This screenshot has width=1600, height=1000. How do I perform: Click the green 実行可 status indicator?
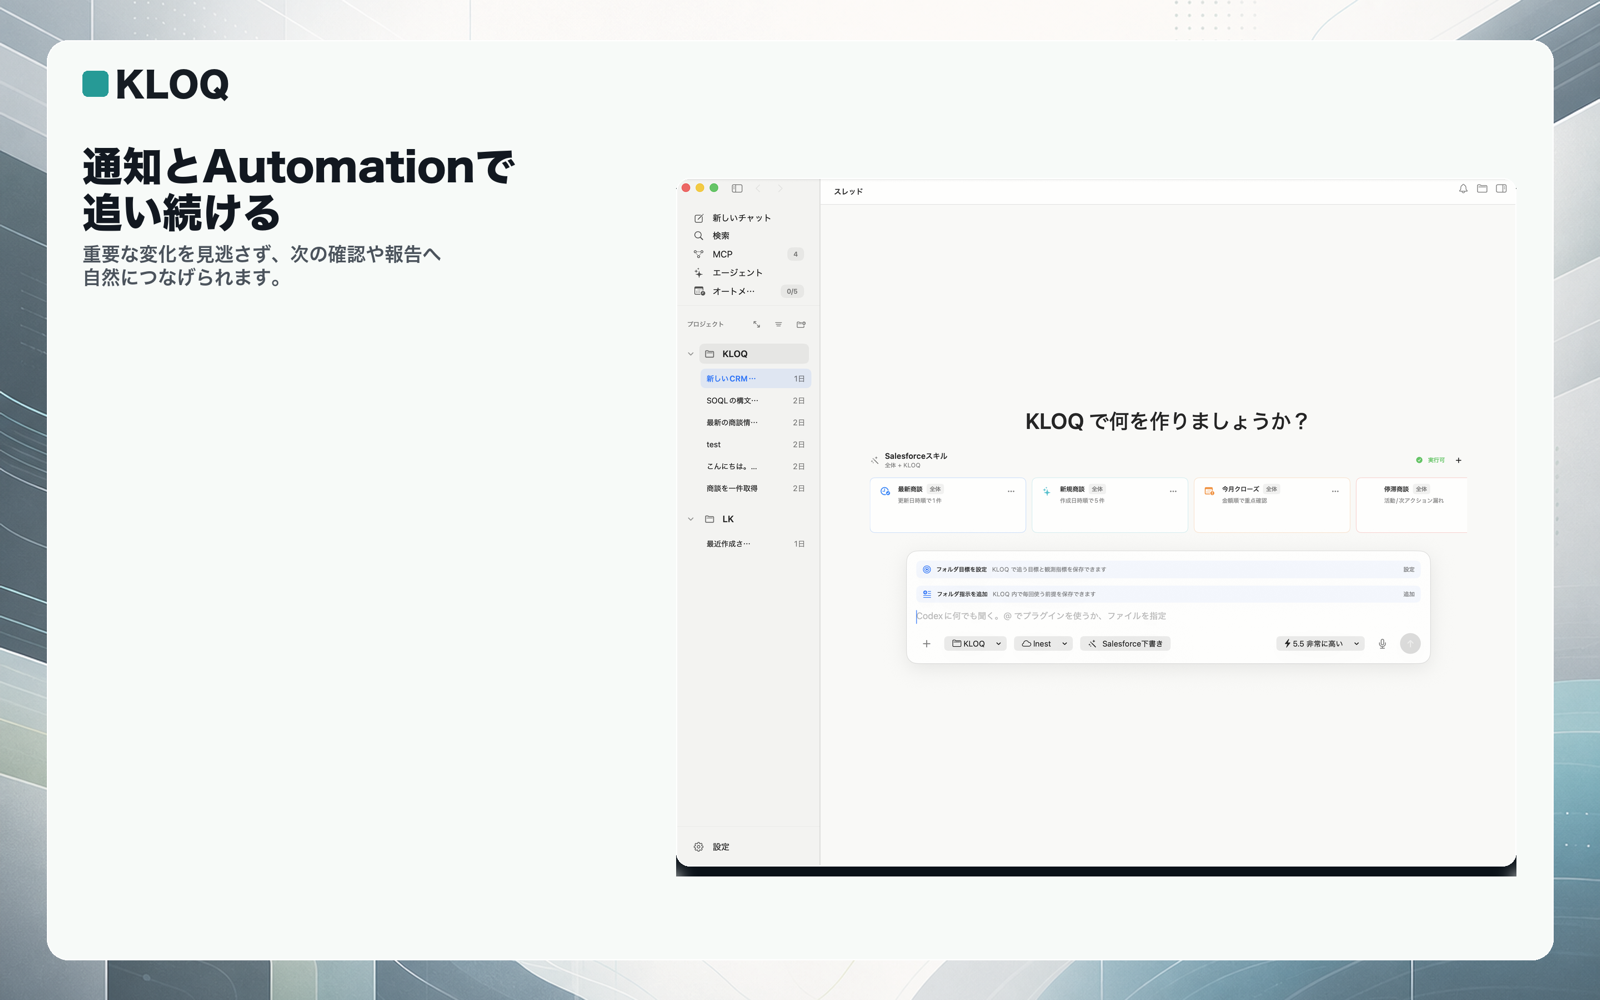(1430, 460)
